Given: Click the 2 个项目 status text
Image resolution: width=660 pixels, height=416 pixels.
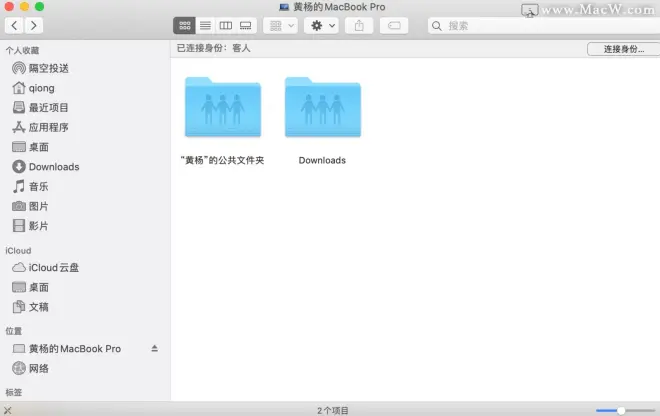Looking at the screenshot, I should click(x=333, y=411).
